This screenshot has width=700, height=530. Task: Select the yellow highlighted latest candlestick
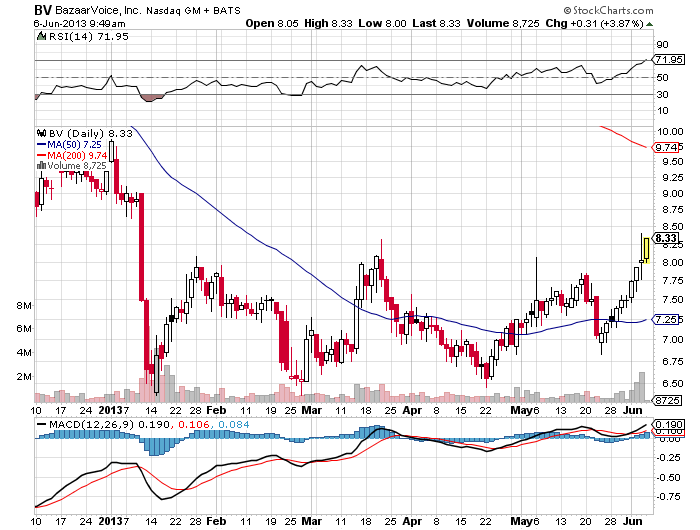tap(646, 250)
